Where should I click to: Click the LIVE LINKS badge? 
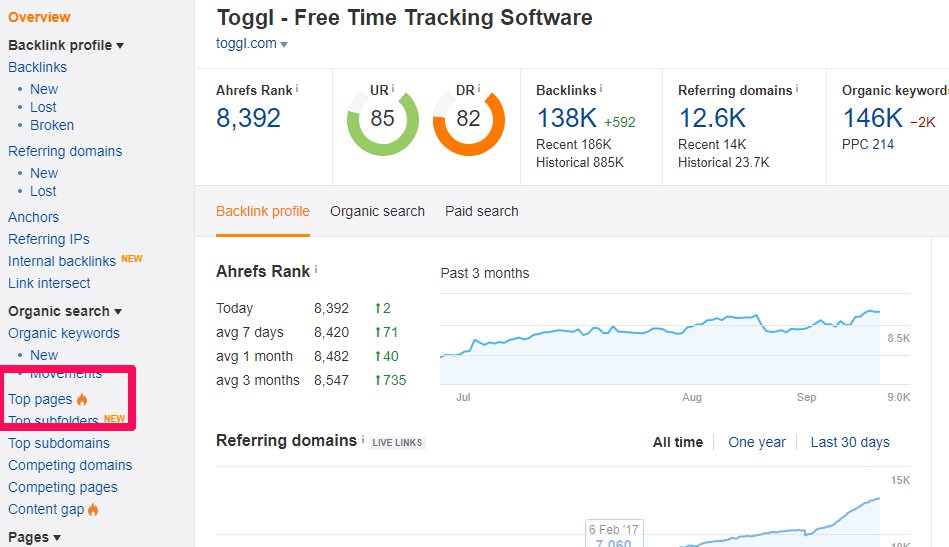pos(398,443)
